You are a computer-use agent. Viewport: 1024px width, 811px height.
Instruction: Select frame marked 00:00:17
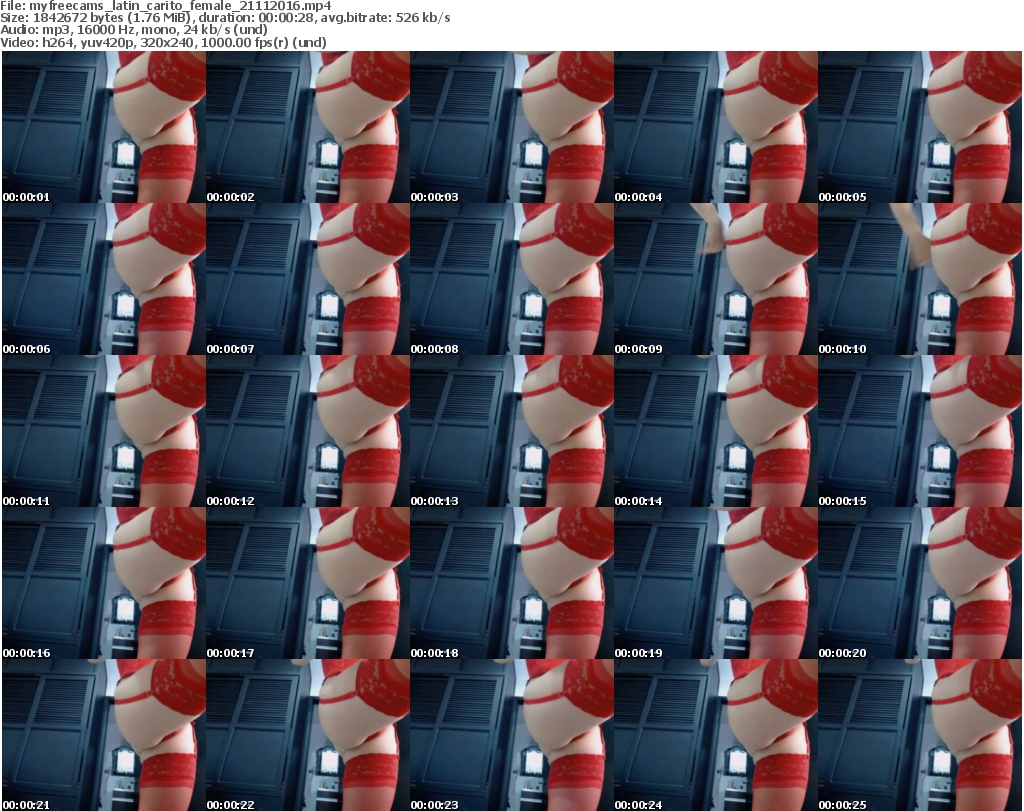[308, 583]
